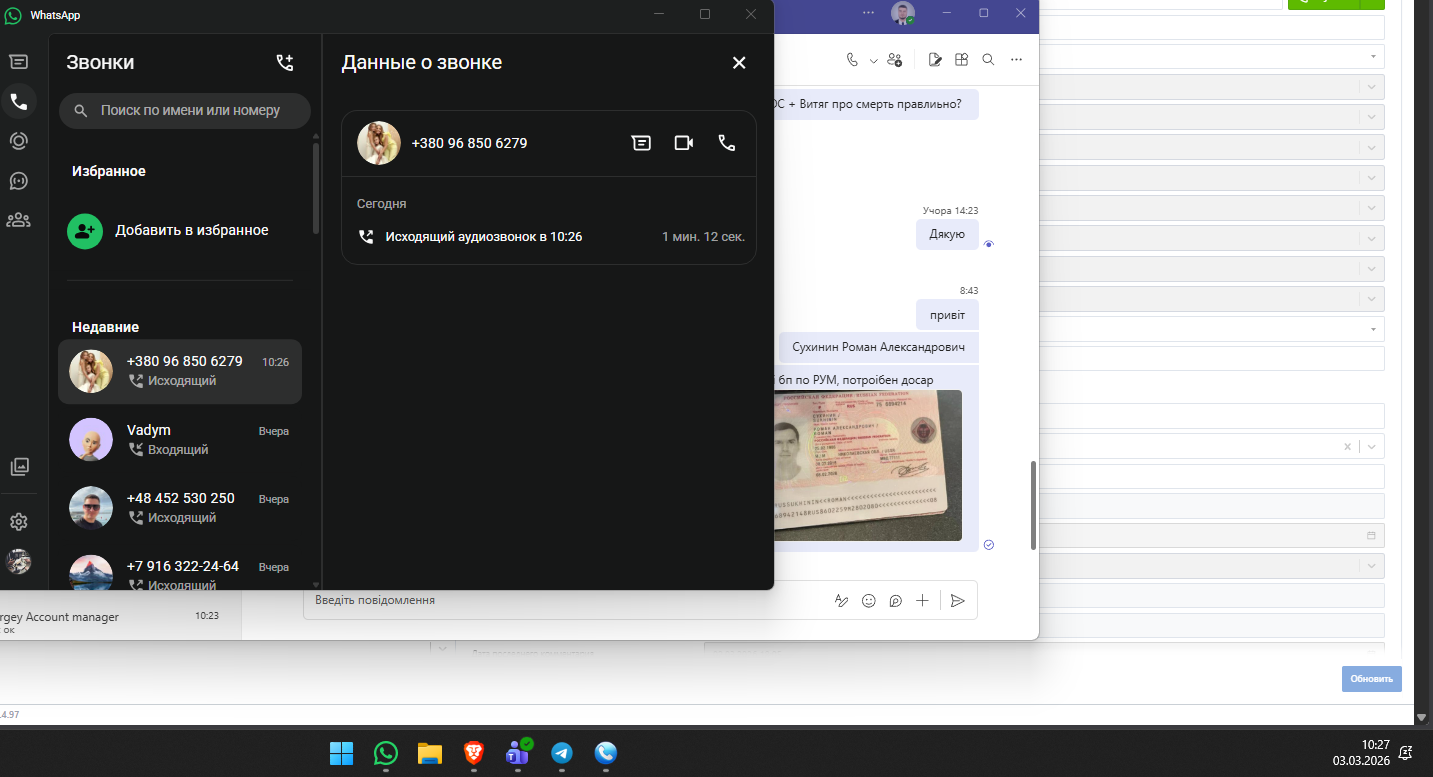
Task: Click "Добавить в избранное" in Favorites
Action: pos(180,230)
